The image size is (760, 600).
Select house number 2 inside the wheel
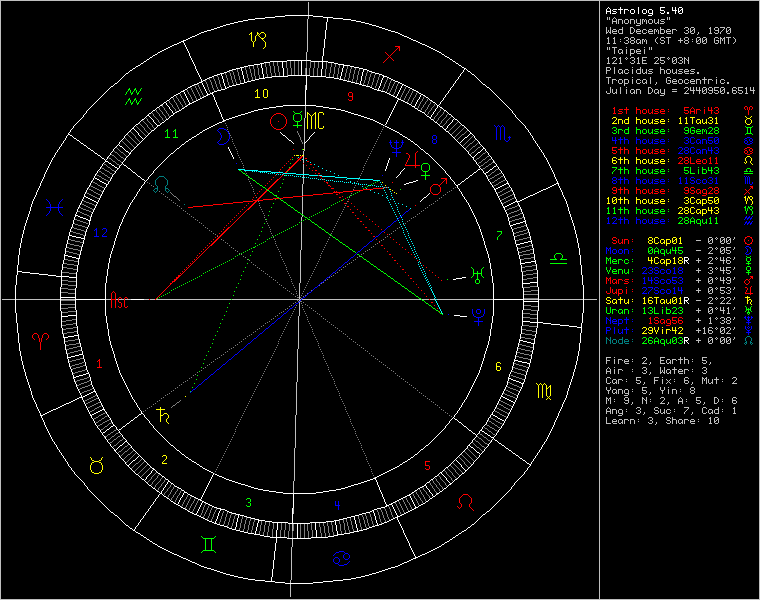click(x=164, y=459)
